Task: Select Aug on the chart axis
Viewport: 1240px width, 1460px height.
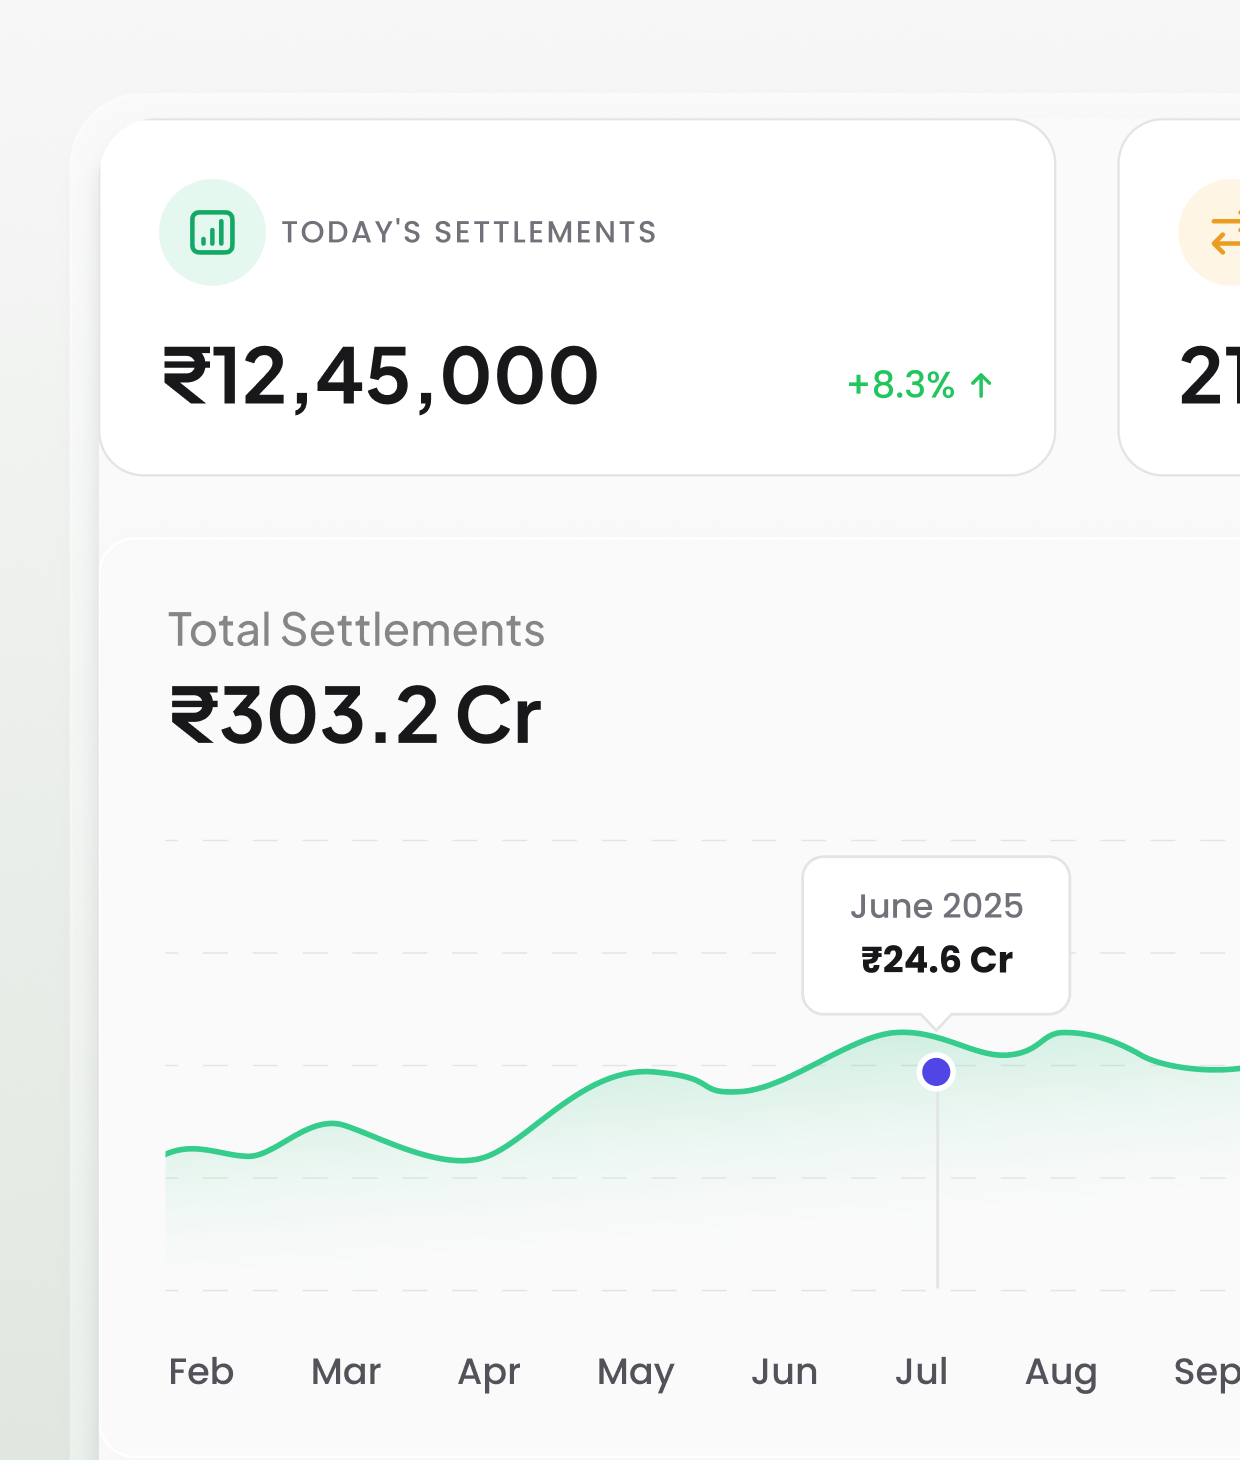Action: point(1061,1372)
